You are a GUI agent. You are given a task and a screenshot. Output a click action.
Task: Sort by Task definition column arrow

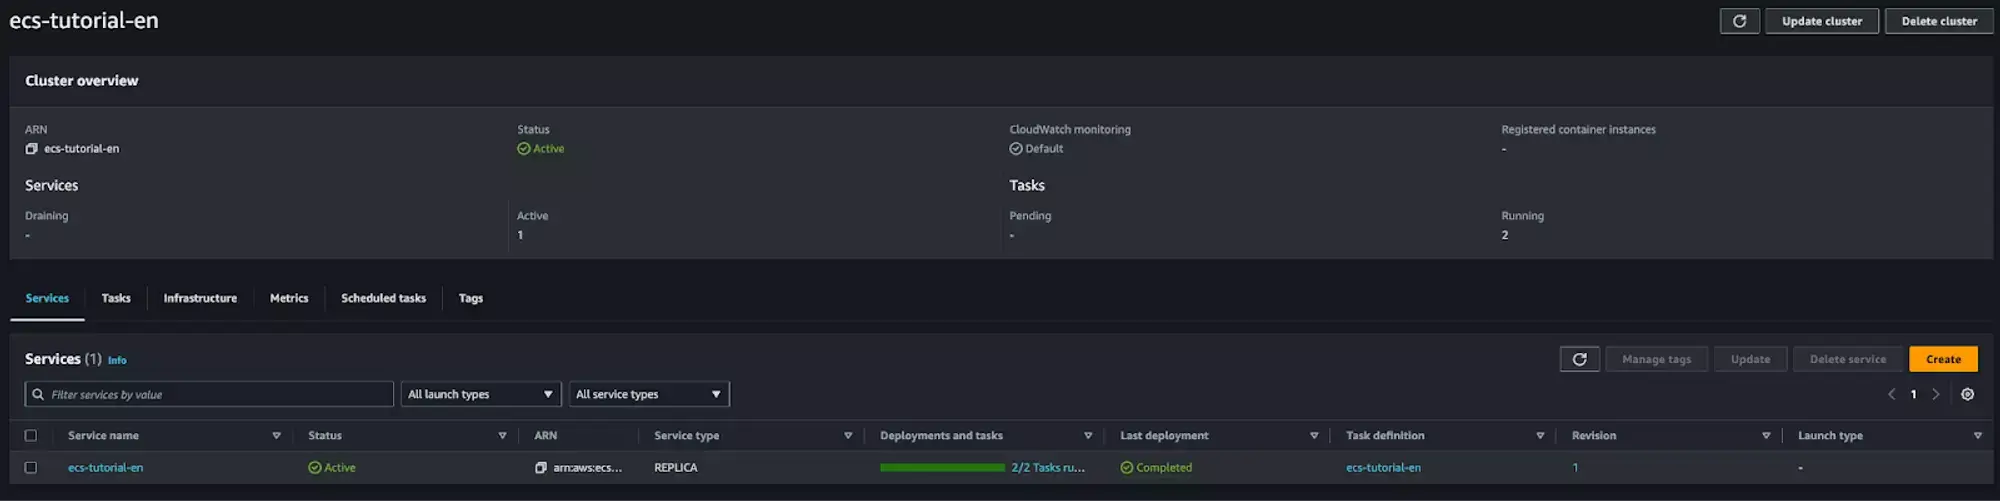coord(1540,436)
